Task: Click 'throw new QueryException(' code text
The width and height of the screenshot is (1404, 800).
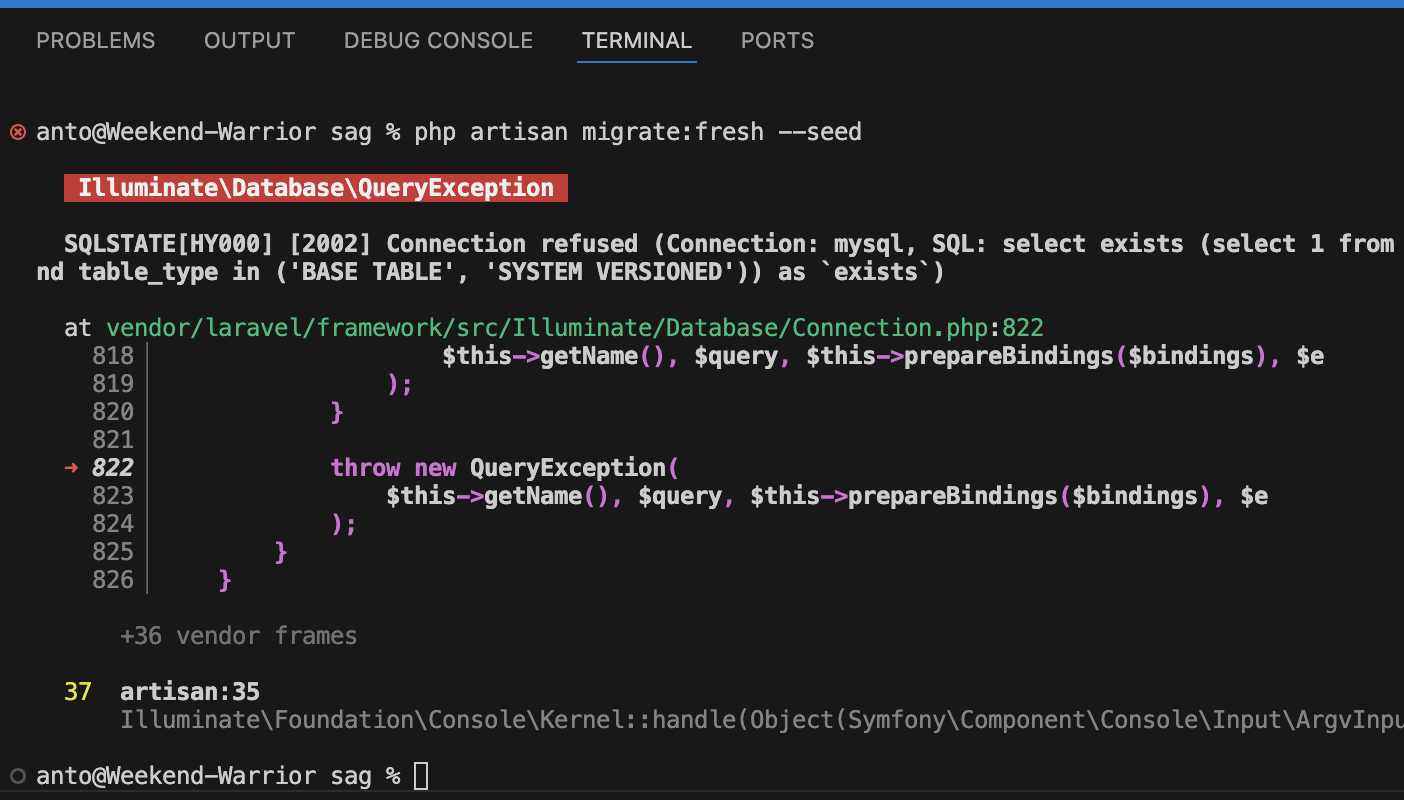Action: [505, 468]
